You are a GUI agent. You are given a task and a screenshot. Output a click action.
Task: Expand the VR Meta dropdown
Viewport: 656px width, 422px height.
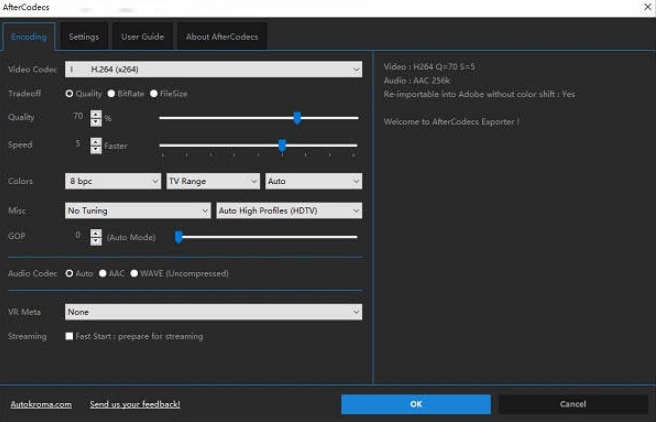click(213, 312)
